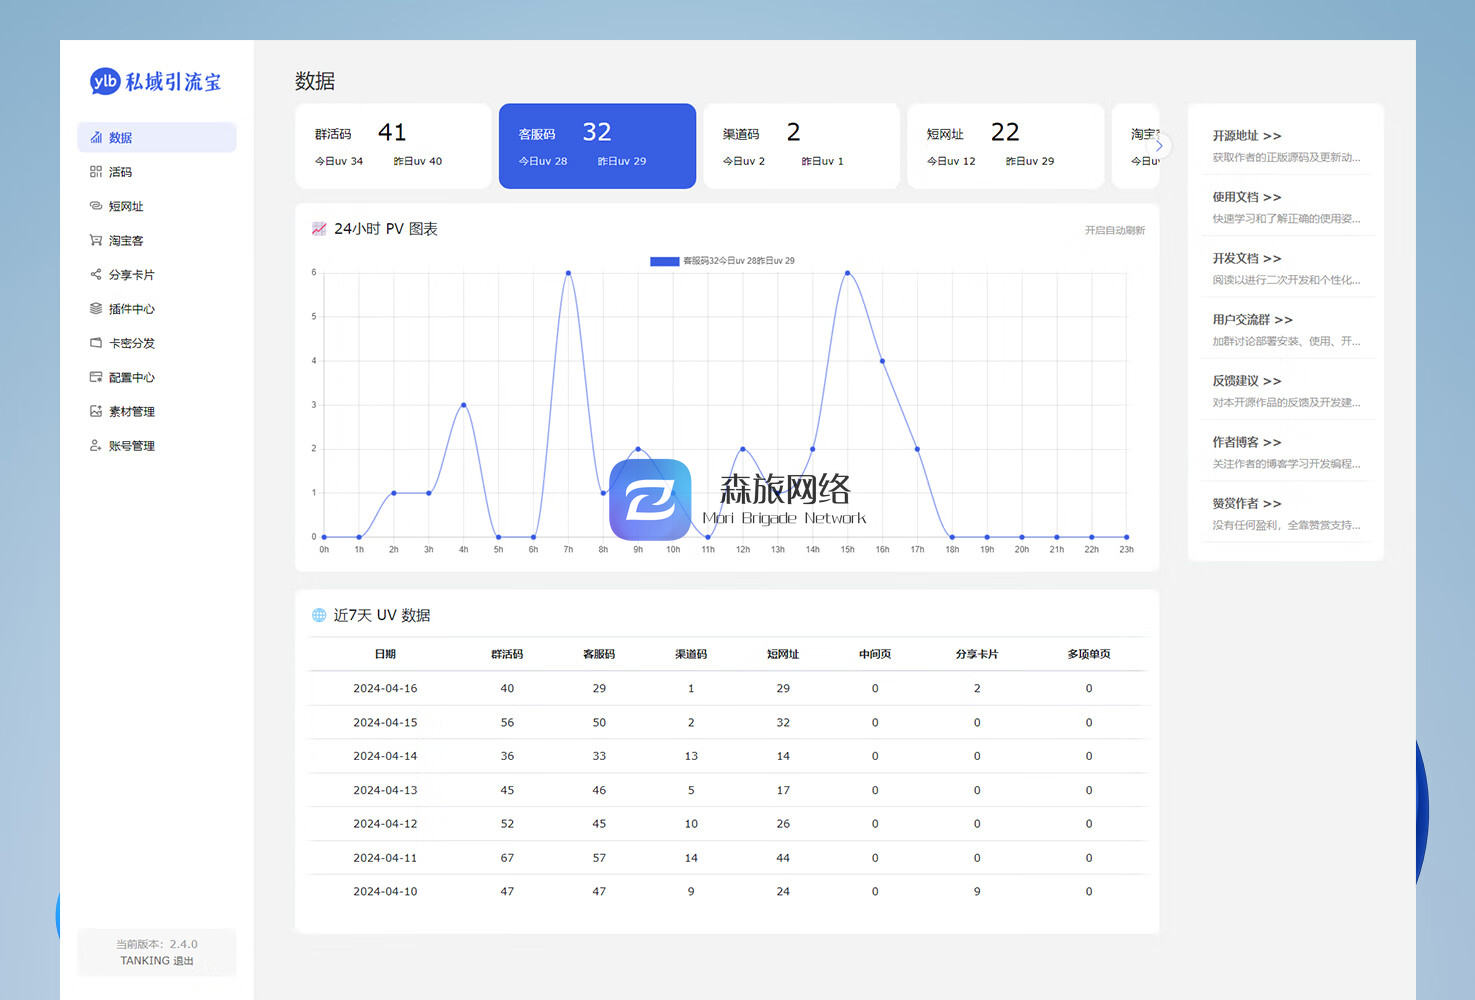The height and width of the screenshot is (1000, 1475).
Task: Click 群活码 value 67 in 2024-04-11 row
Action: click(507, 858)
